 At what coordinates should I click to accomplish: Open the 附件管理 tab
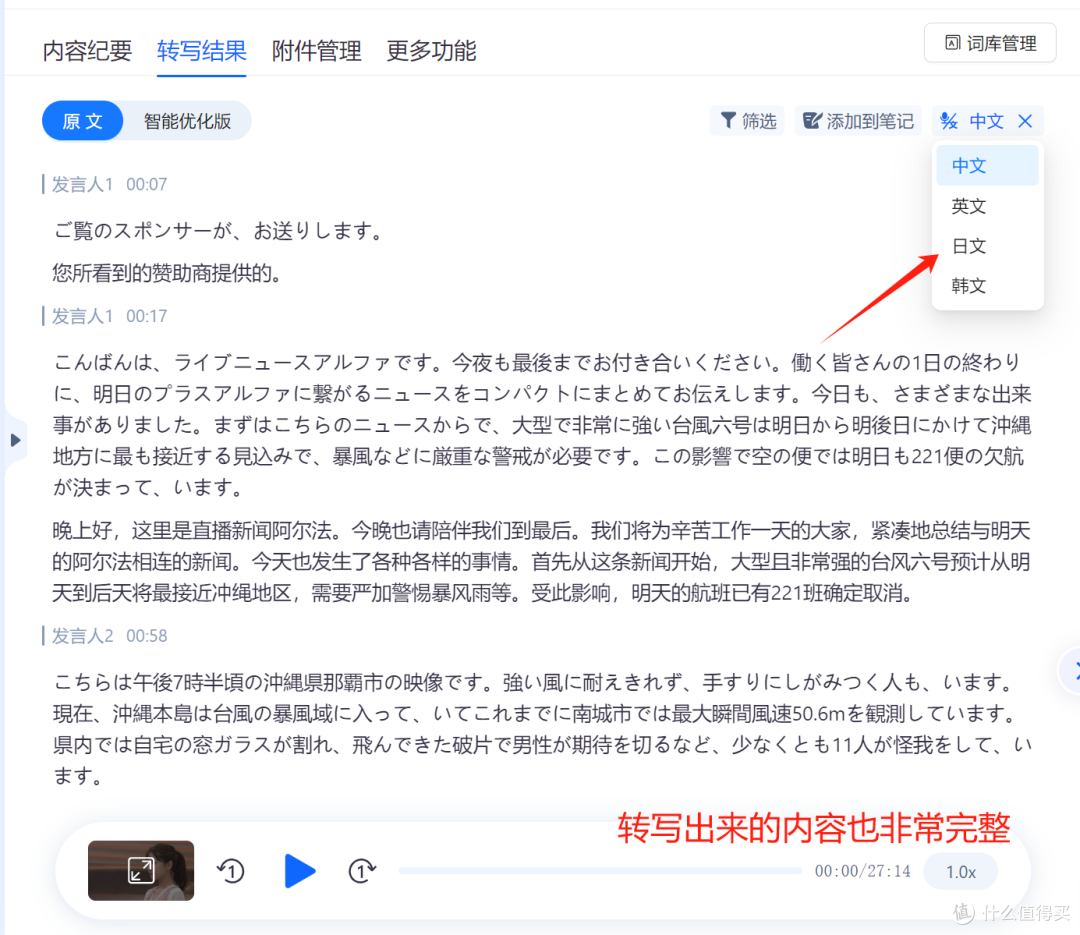pos(316,50)
